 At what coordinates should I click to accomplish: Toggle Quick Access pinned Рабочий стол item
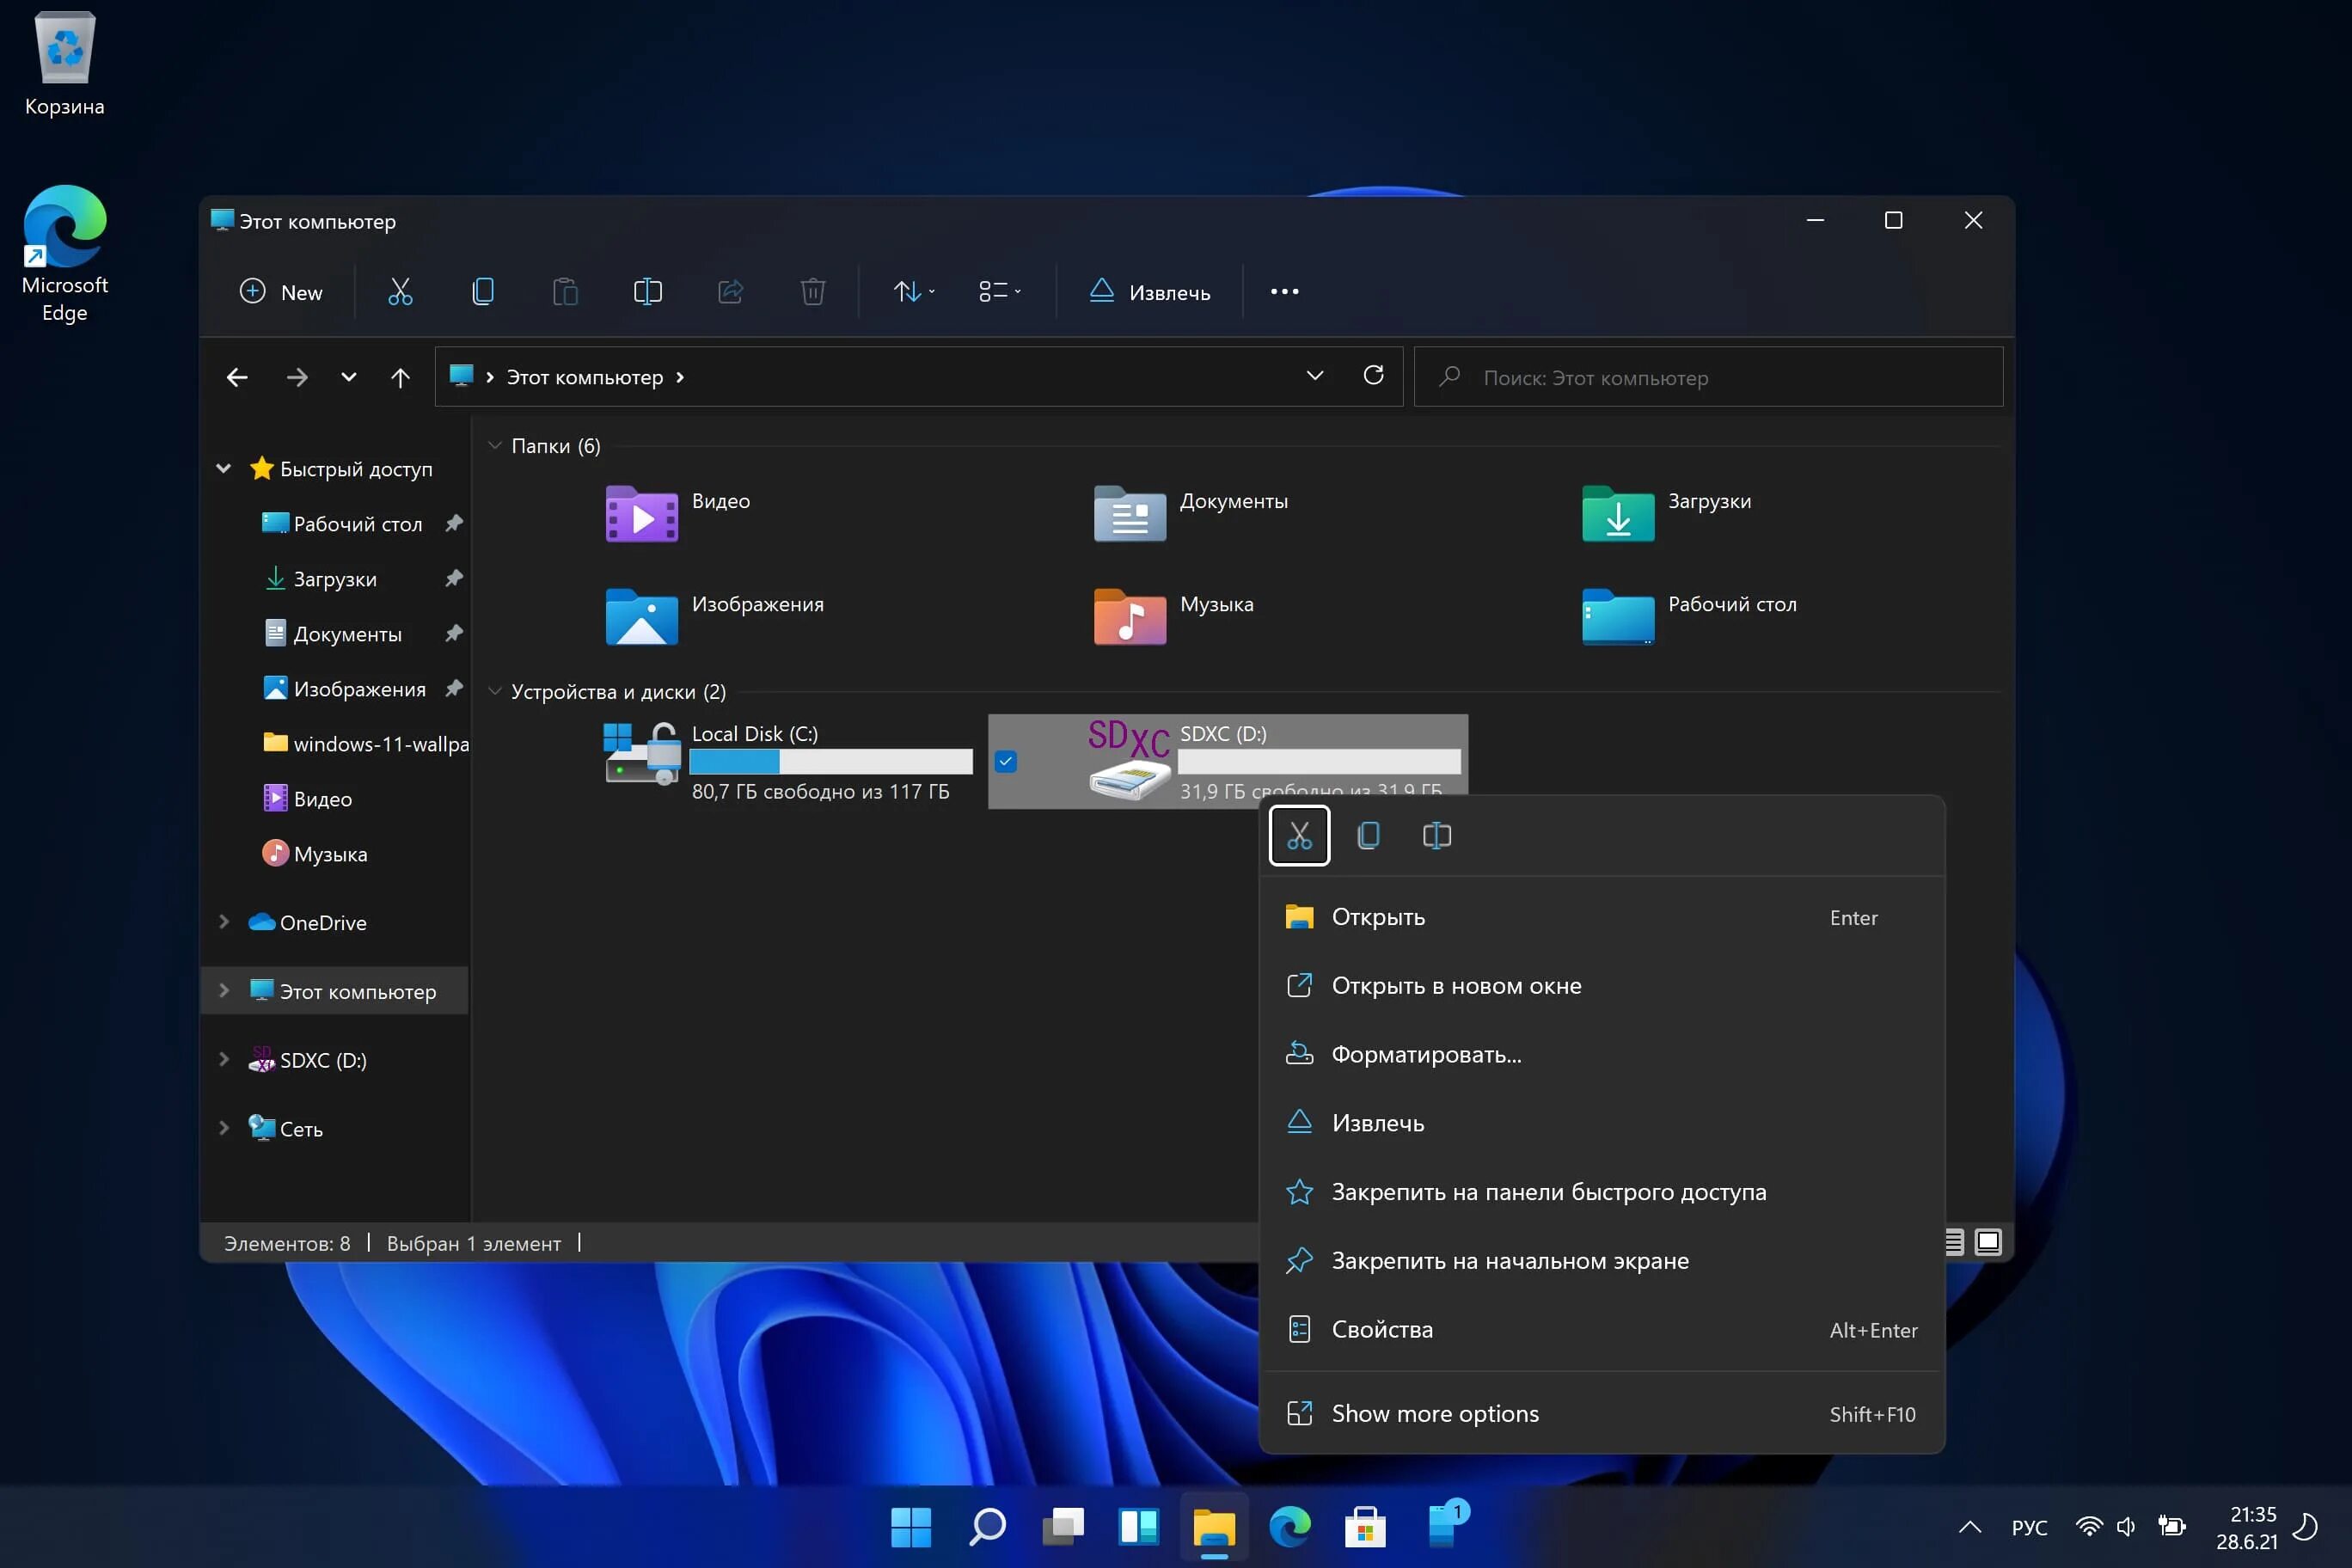click(451, 522)
